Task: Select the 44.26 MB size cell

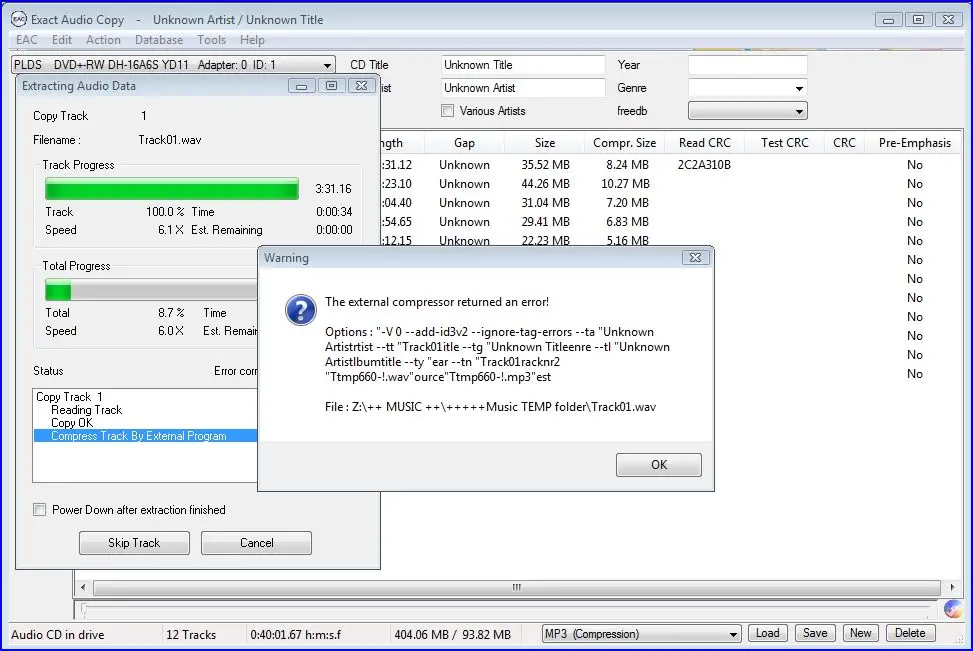Action: point(545,184)
